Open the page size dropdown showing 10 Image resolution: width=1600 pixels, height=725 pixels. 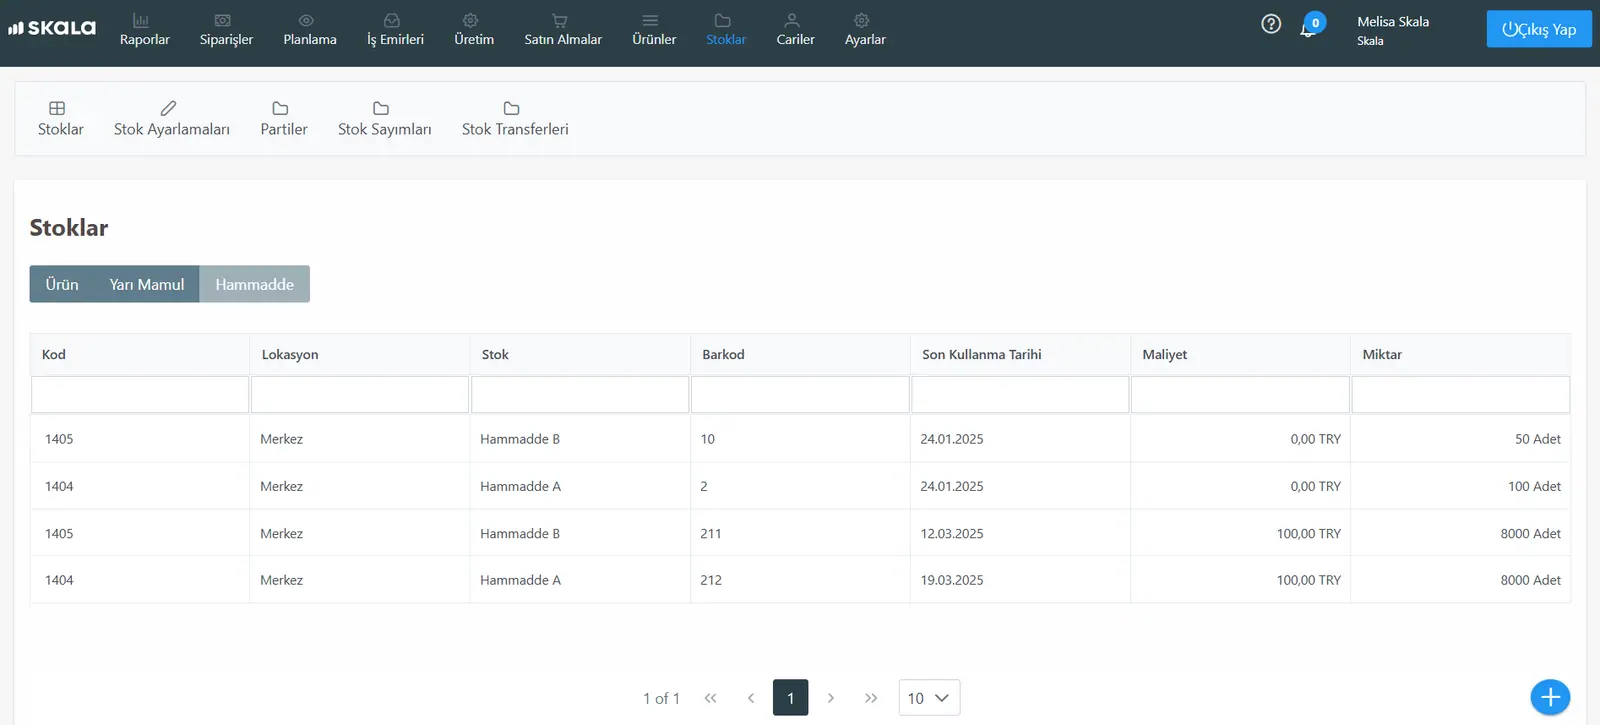(x=929, y=698)
